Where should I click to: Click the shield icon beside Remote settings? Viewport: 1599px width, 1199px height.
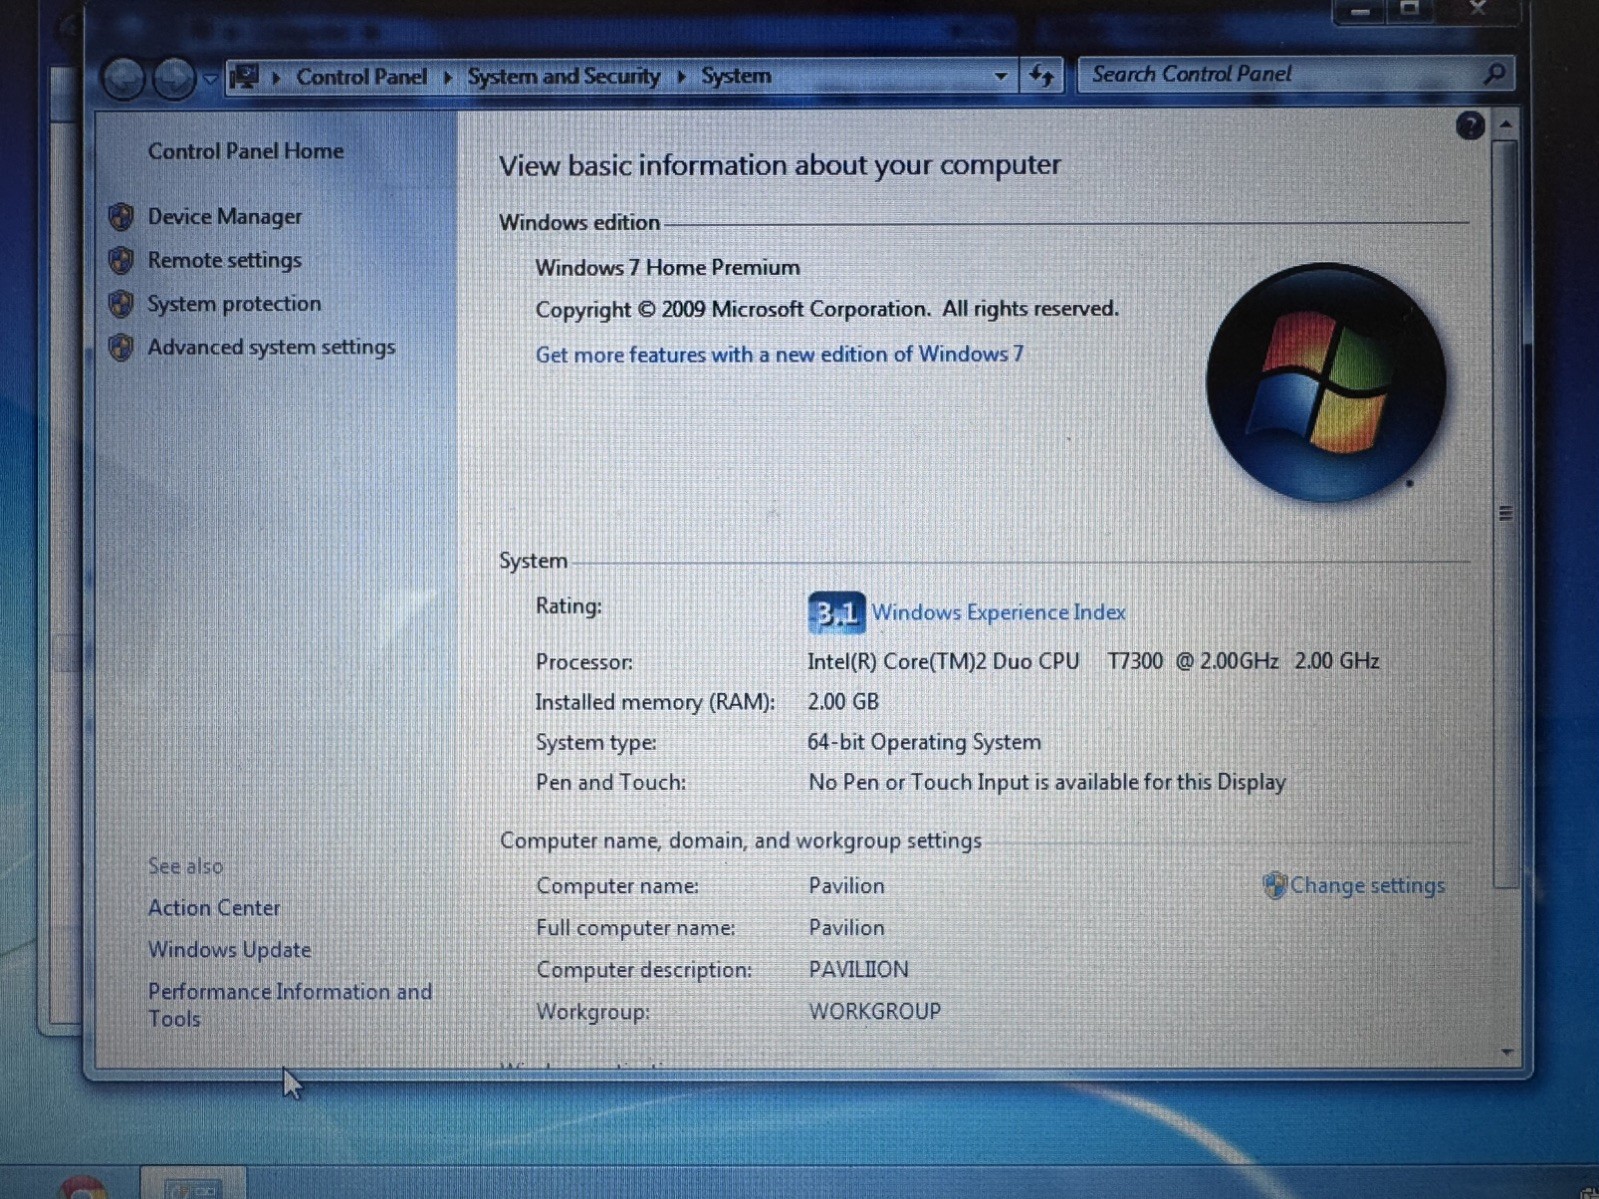pyautogui.click(x=121, y=260)
